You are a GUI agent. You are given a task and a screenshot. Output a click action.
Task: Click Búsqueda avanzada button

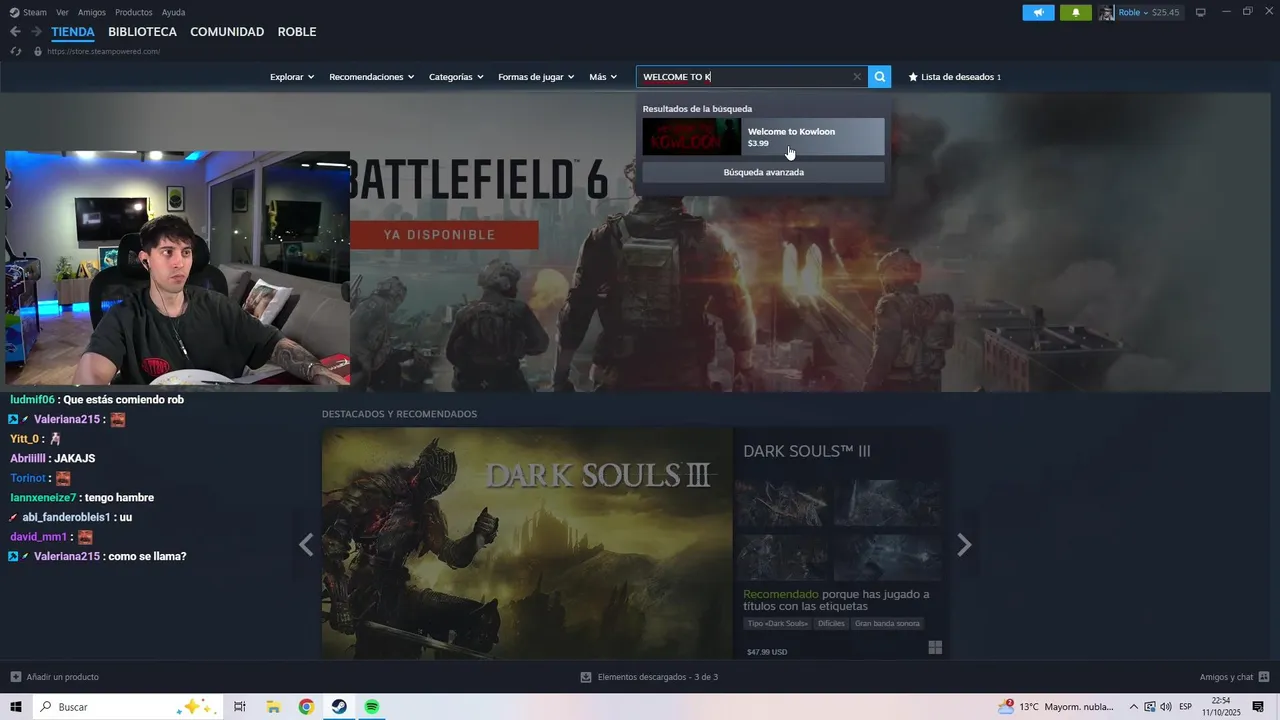(763, 172)
